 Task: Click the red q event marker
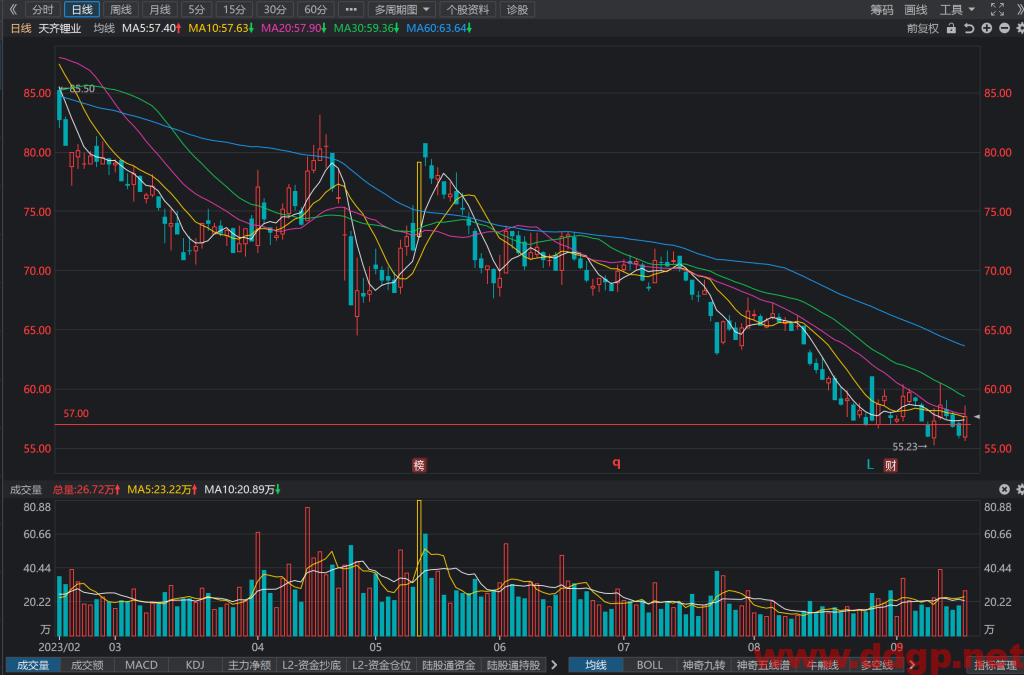616,463
